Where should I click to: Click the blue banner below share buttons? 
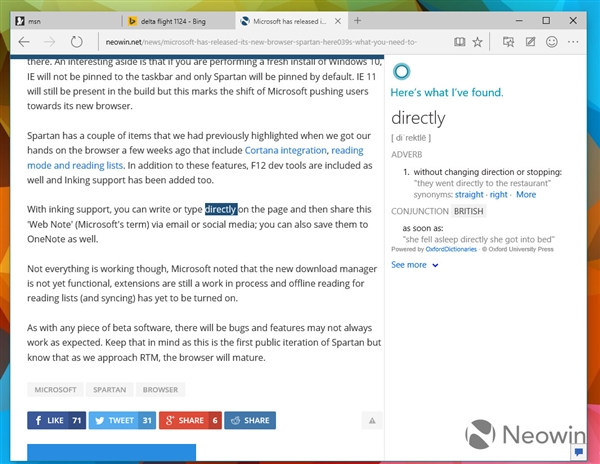pos(111,453)
